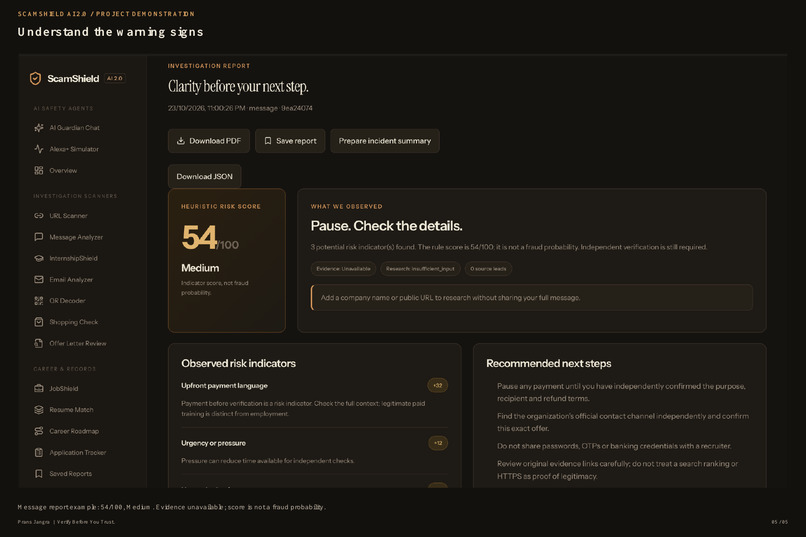806x537 pixels.
Task: Click the AI 2.0 badge
Action: 115,78
